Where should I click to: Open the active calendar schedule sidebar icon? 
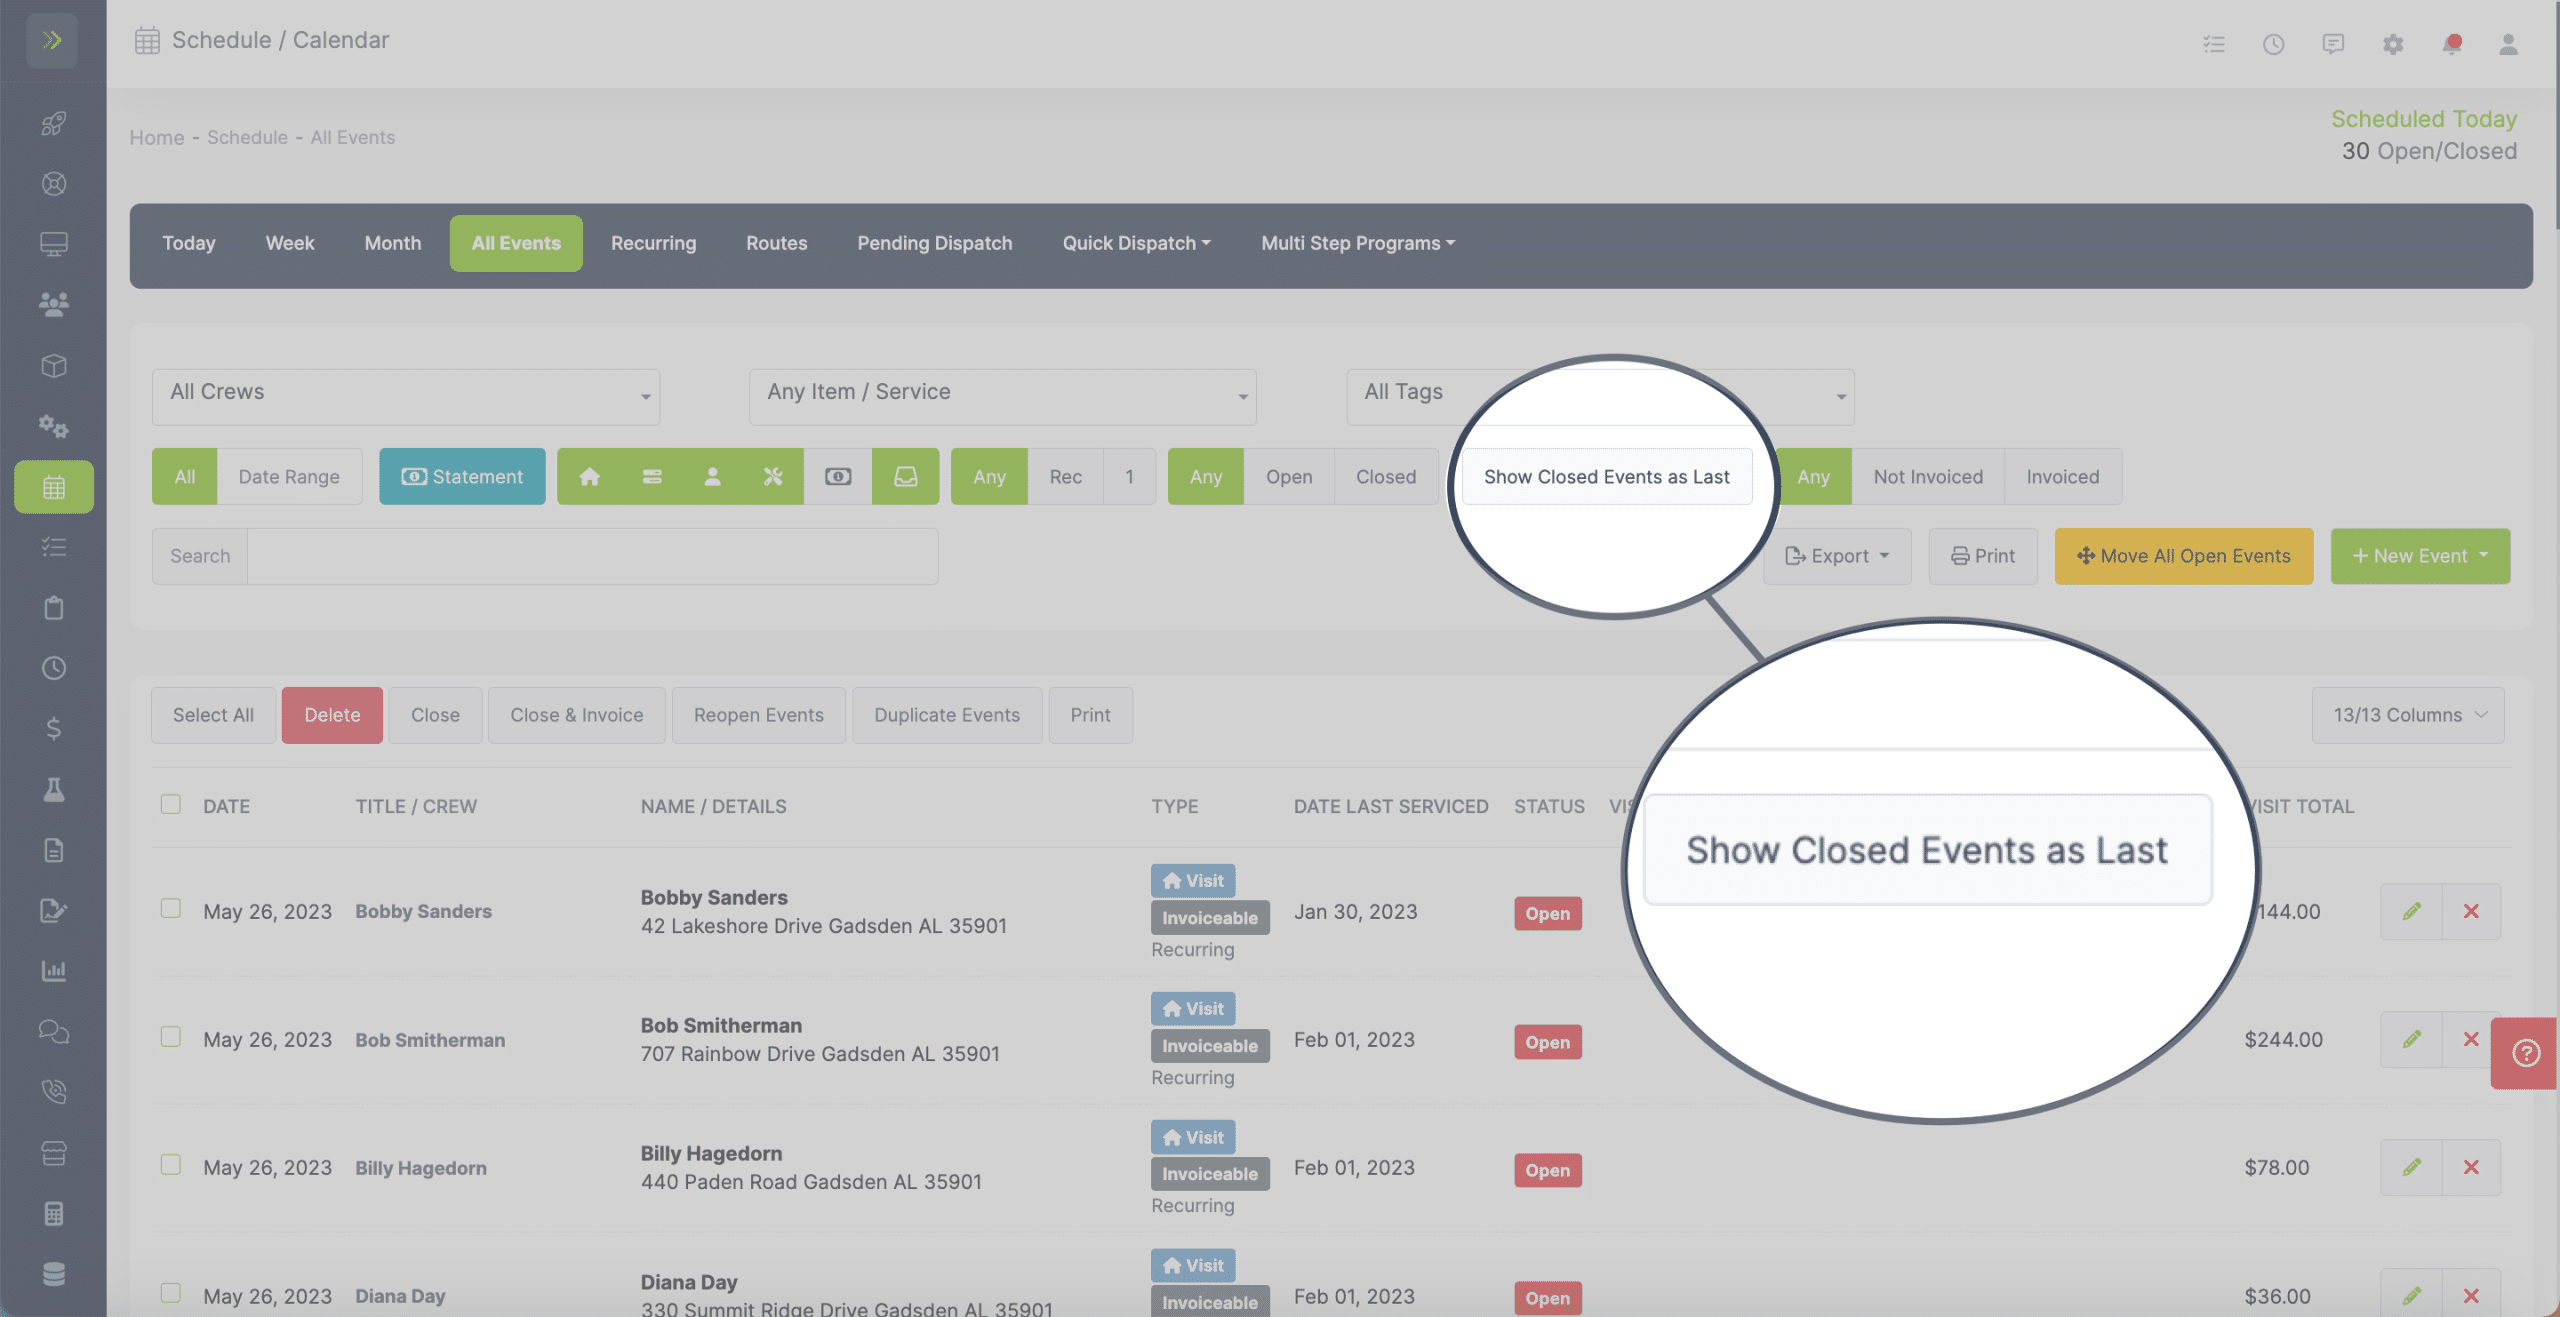[x=54, y=487]
